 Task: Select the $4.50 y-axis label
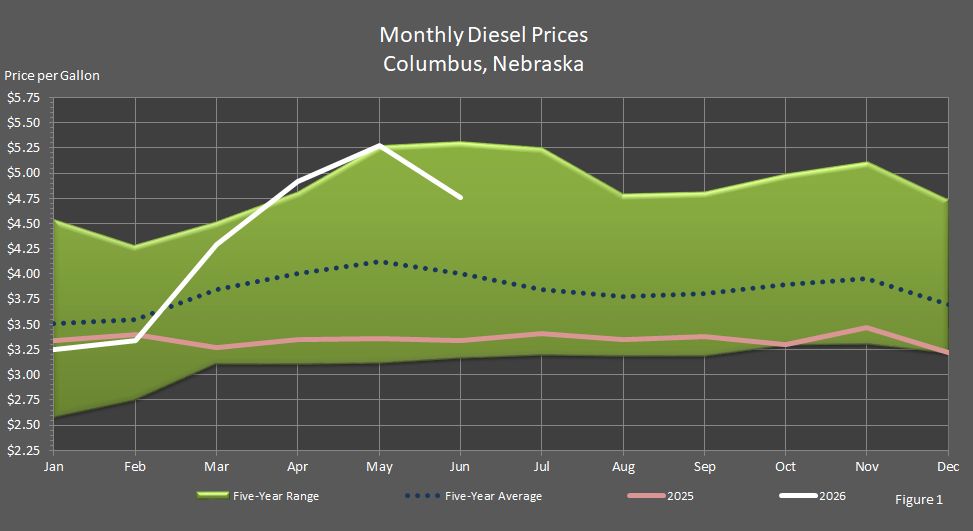coord(24,223)
